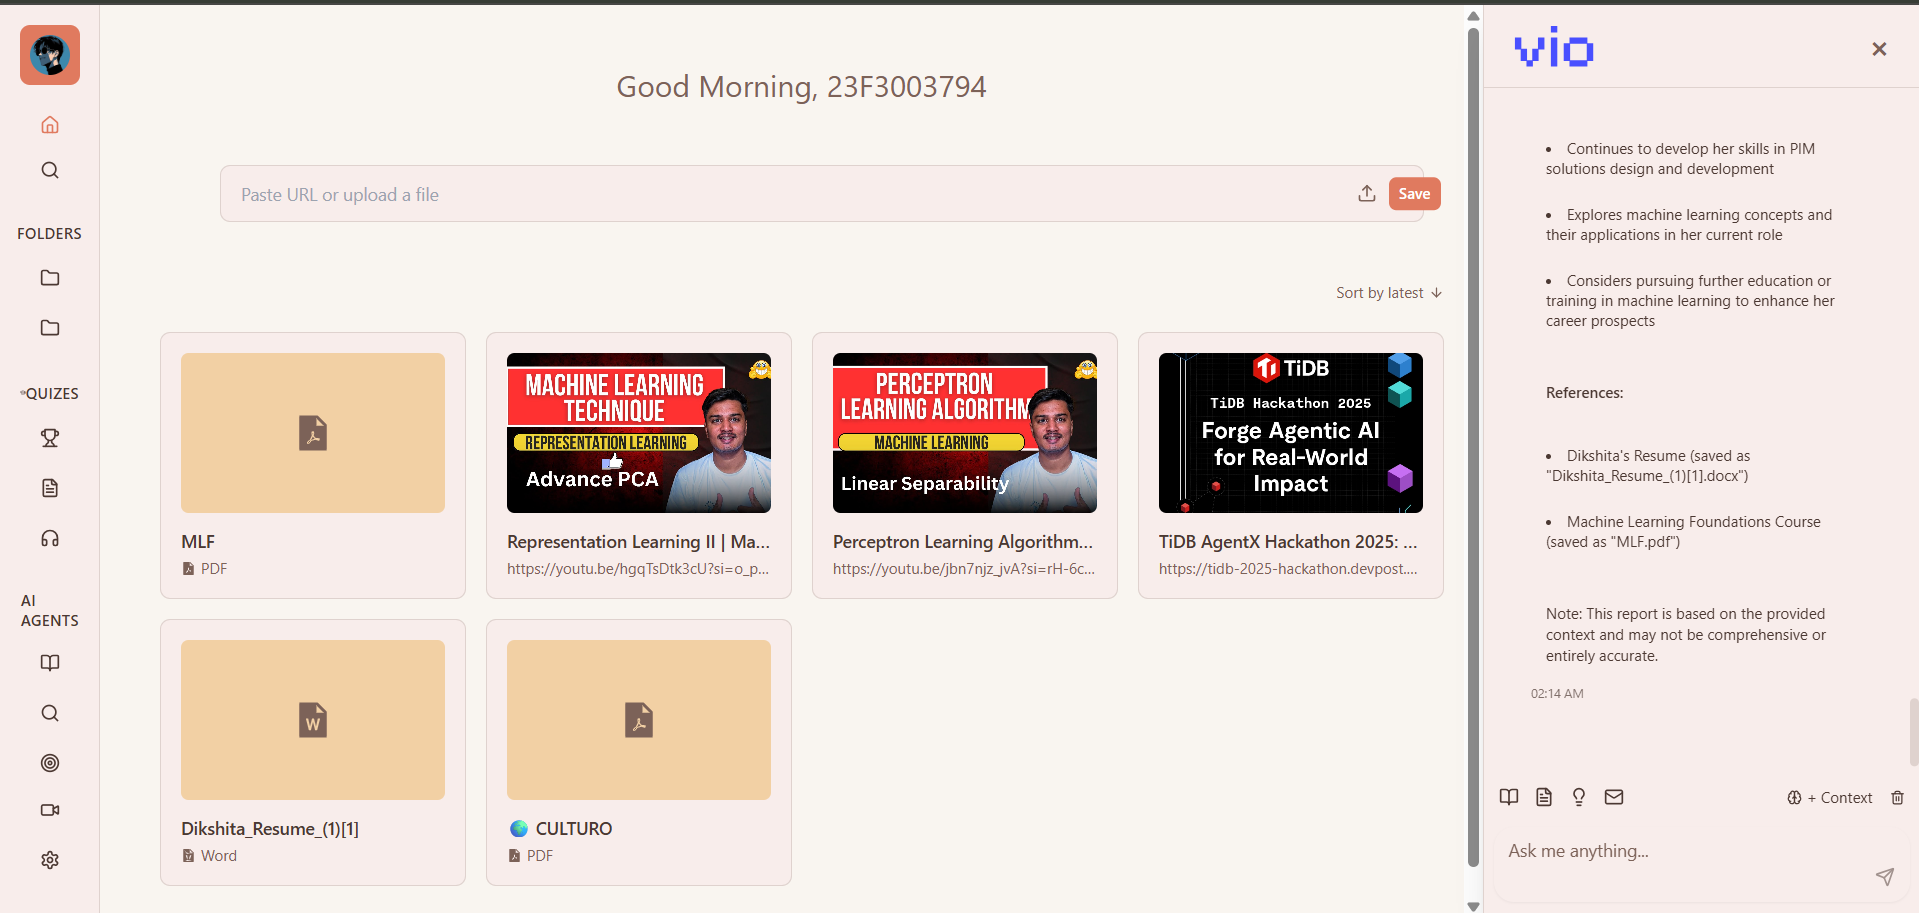Open the MLF PDF thumbnail
This screenshot has height=913, width=1919.
tap(313, 433)
